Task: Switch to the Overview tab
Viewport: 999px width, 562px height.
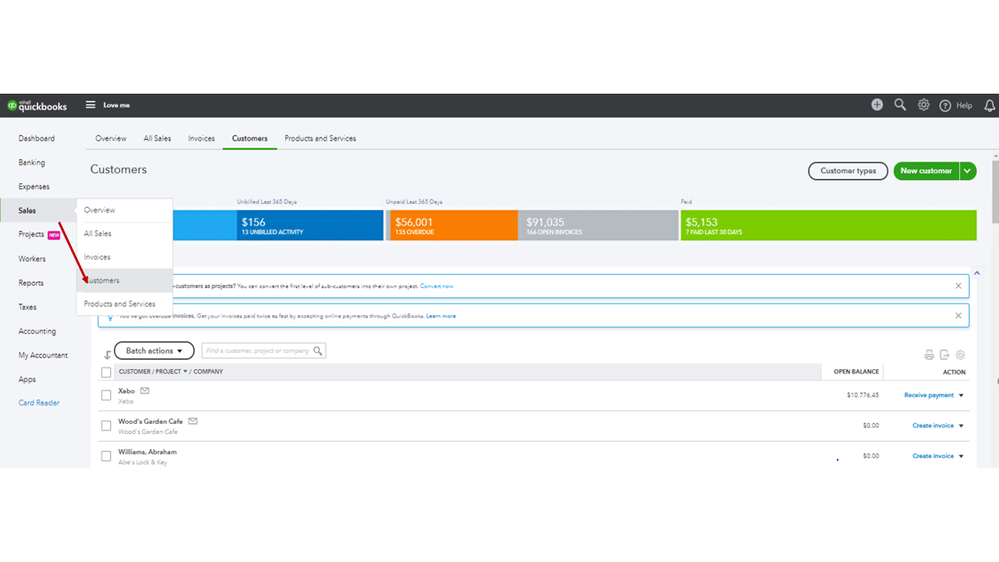Action: click(x=111, y=138)
